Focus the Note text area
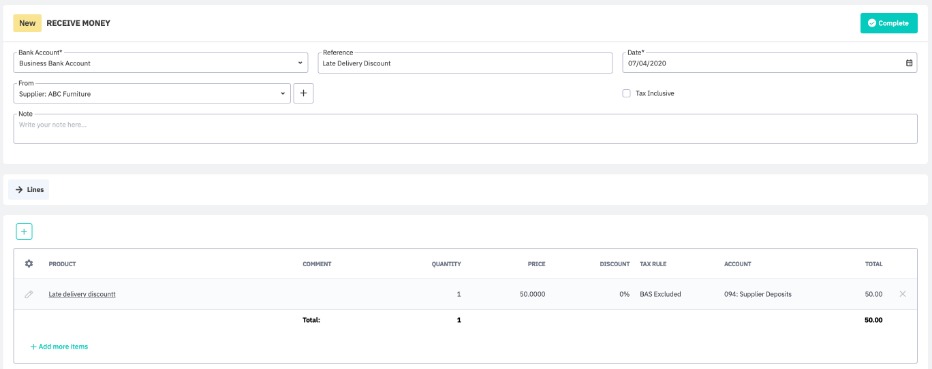Image resolution: width=932 pixels, height=369 pixels. point(465,129)
